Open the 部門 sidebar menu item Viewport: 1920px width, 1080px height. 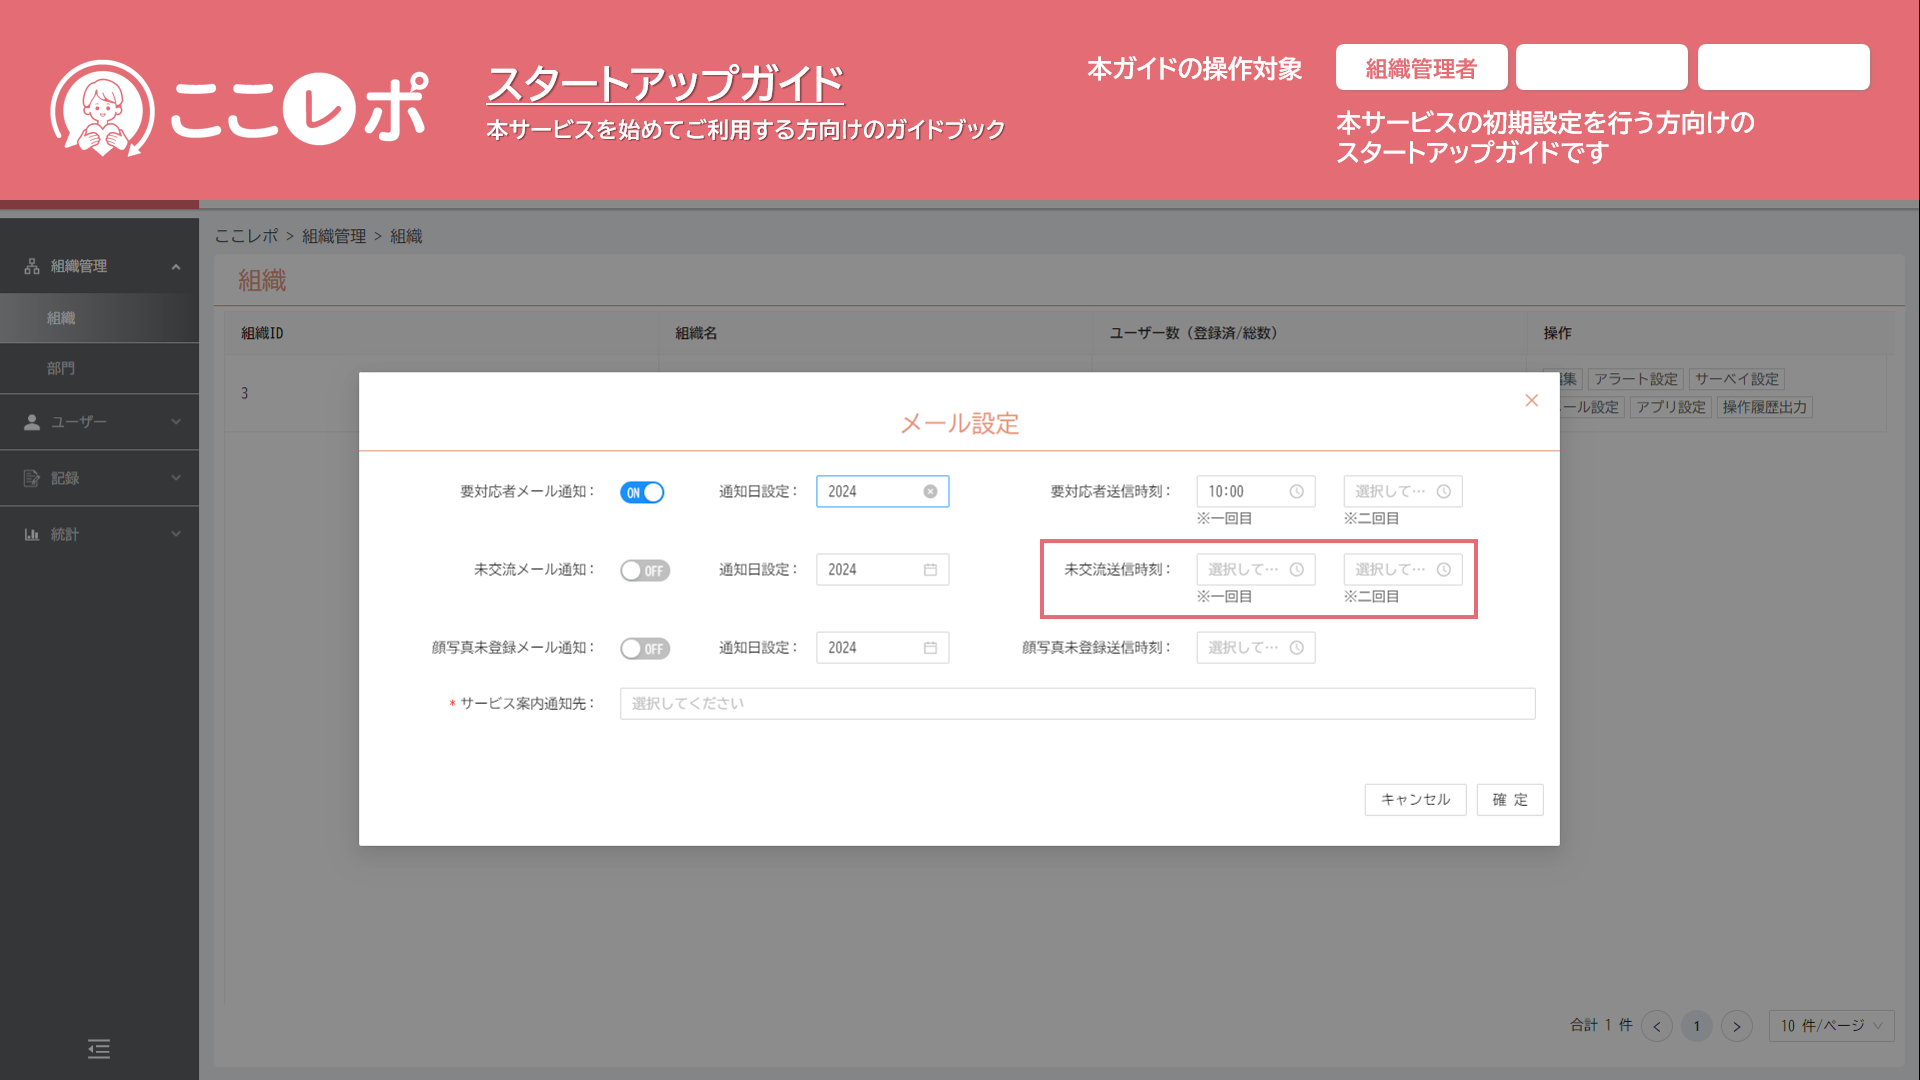62,368
